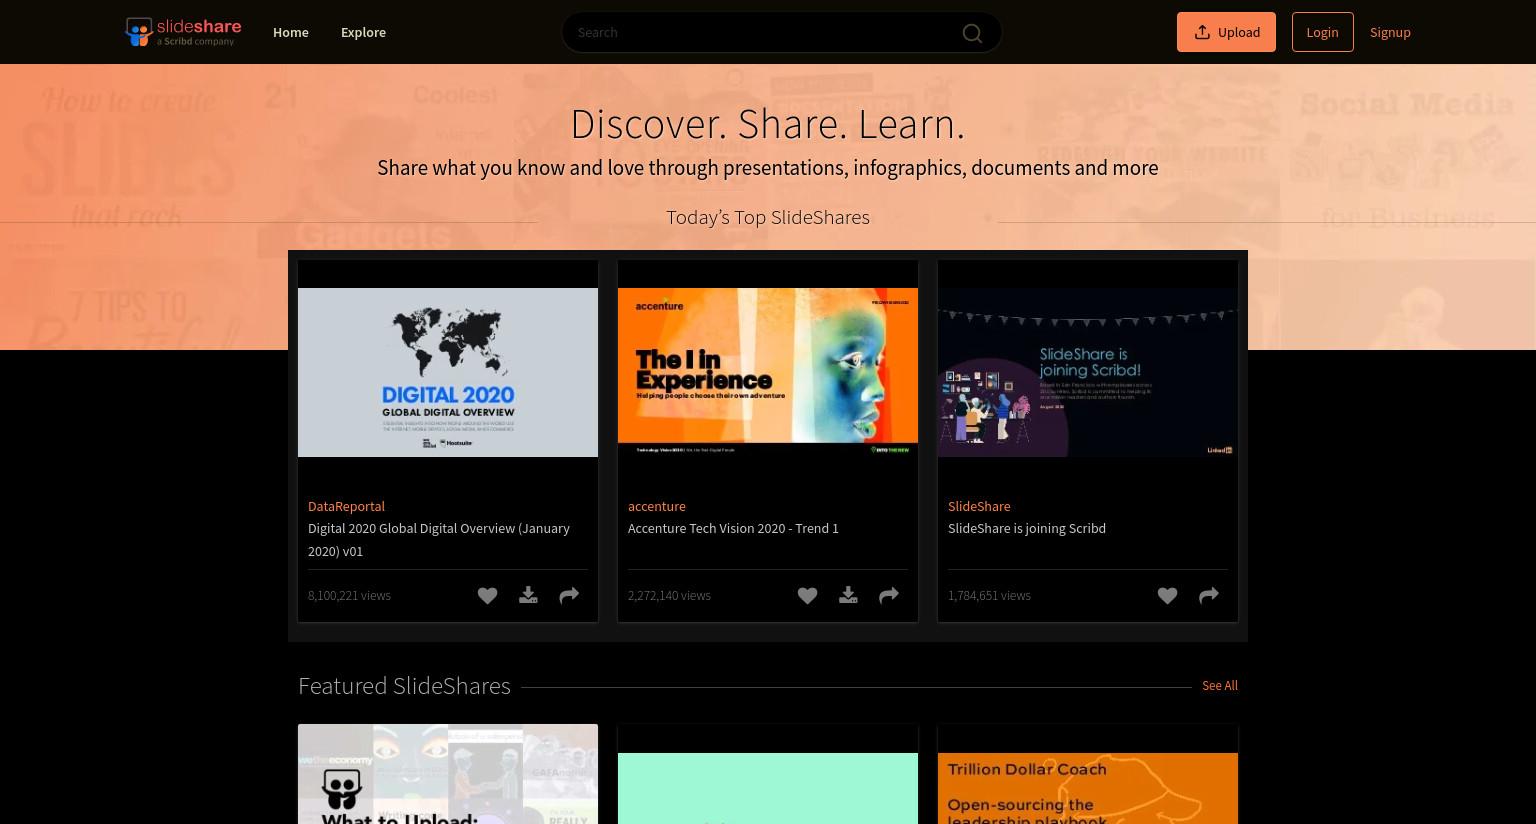
Task: Visit the accenture author link
Action: [x=657, y=506]
